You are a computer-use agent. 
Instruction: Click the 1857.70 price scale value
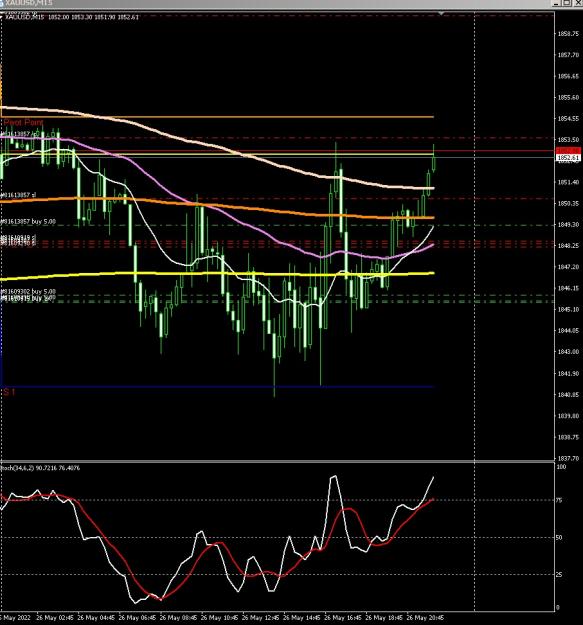click(x=567, y=55)
